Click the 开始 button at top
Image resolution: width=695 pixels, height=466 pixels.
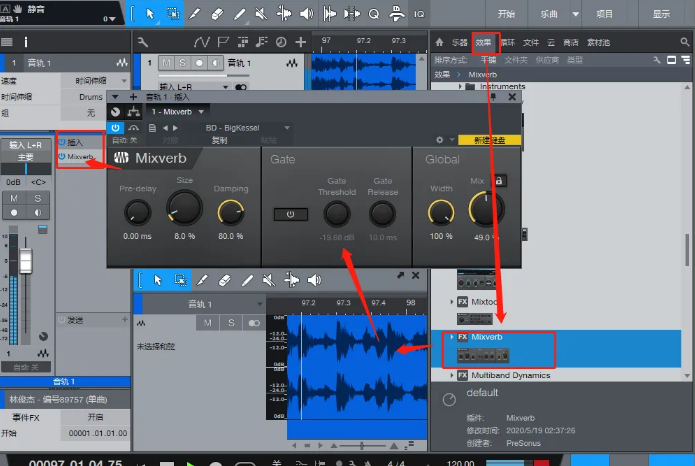pos(506,14)
